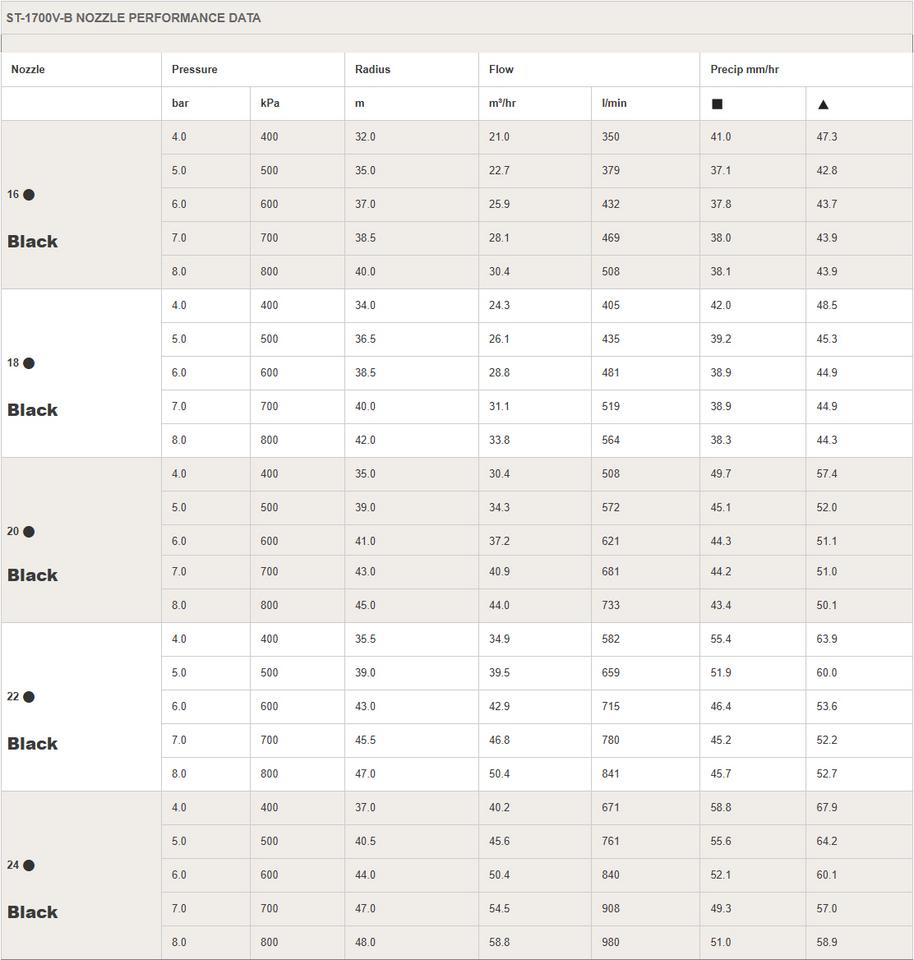Click the Precip mm/hr column header

click(x=744, y=70)
